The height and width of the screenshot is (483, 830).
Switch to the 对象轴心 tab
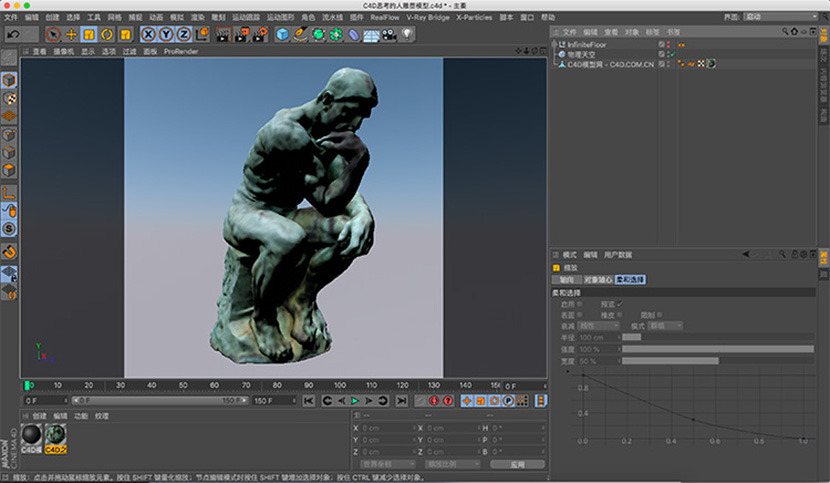point(598,280)
